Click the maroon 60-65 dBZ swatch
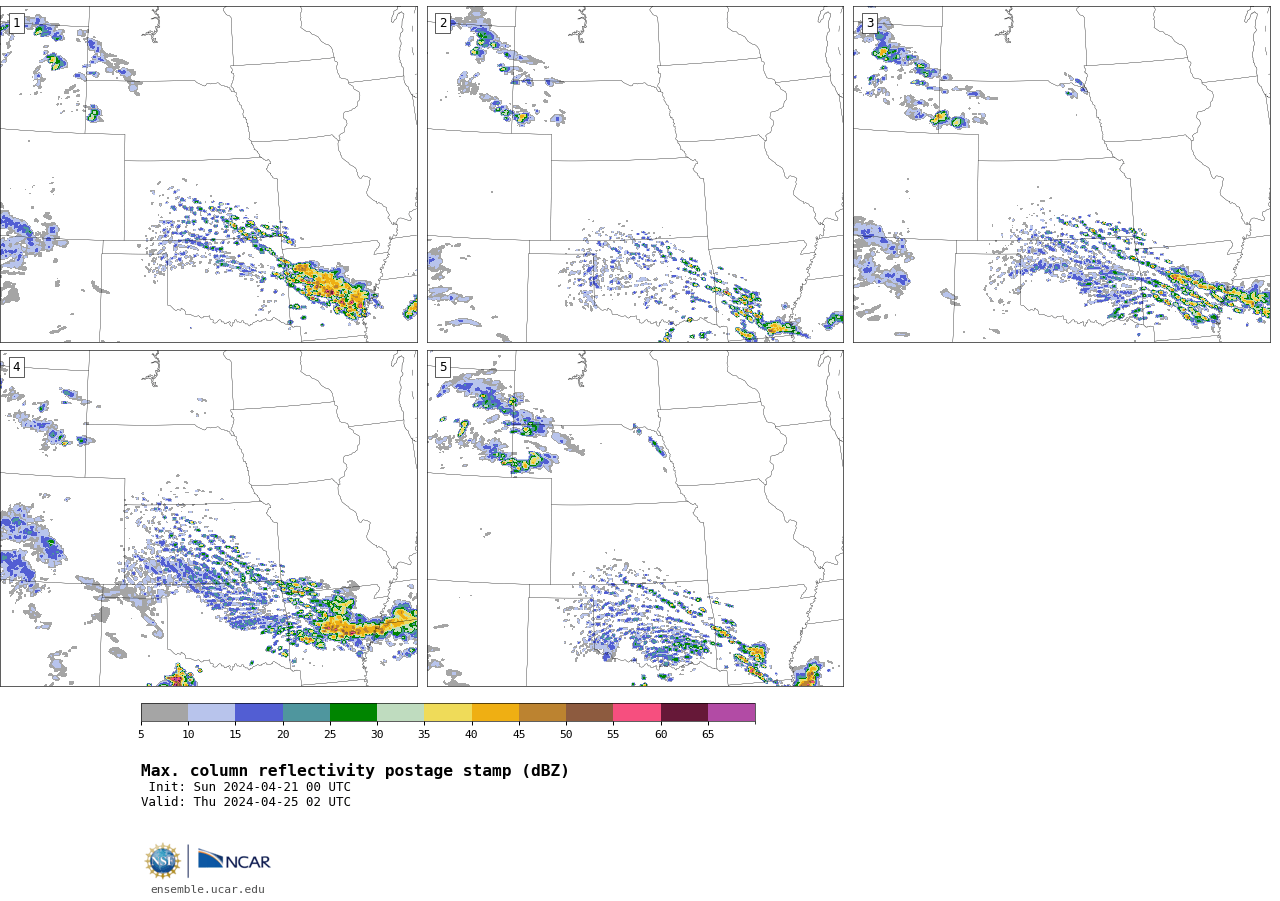The height and width of the screenshot is (901, 1280). pyautogui.click(x=684, y=712)
